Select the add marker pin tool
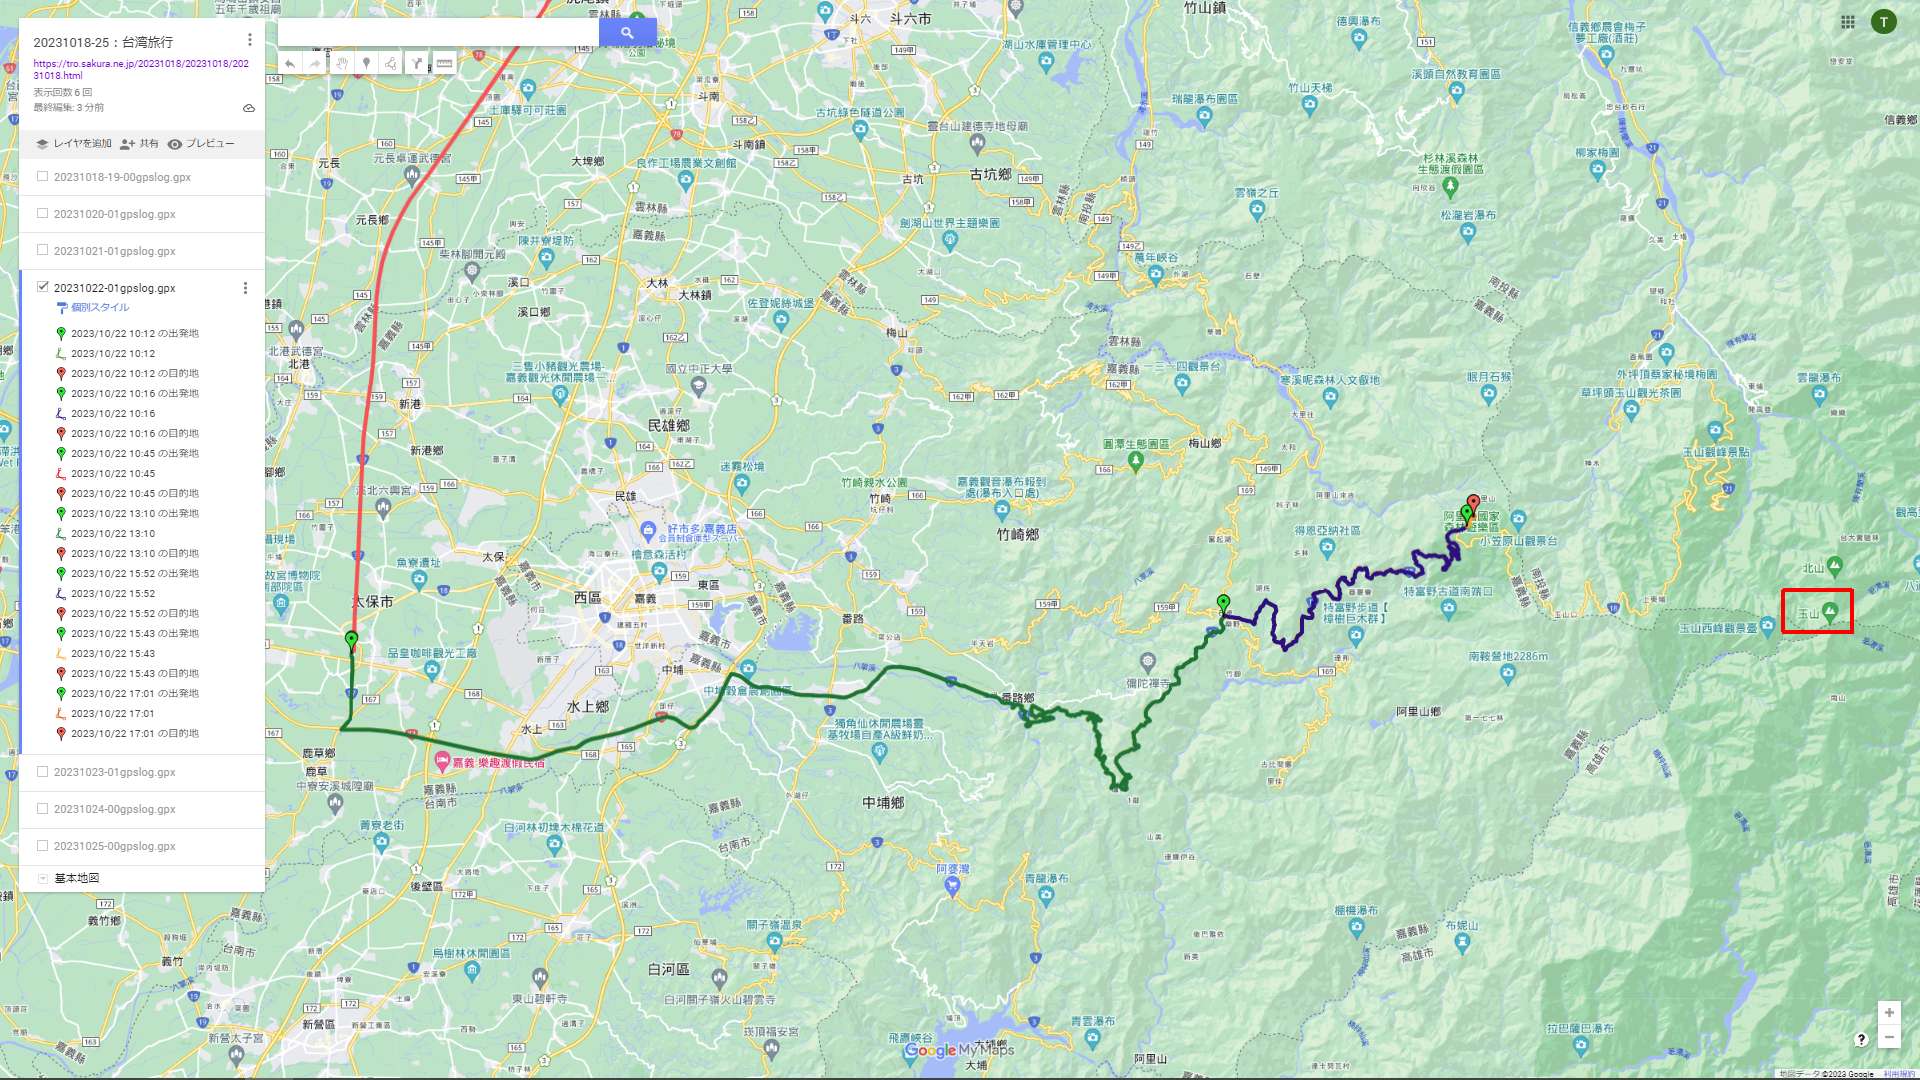1920x1080 pixels. pos(366,63)
